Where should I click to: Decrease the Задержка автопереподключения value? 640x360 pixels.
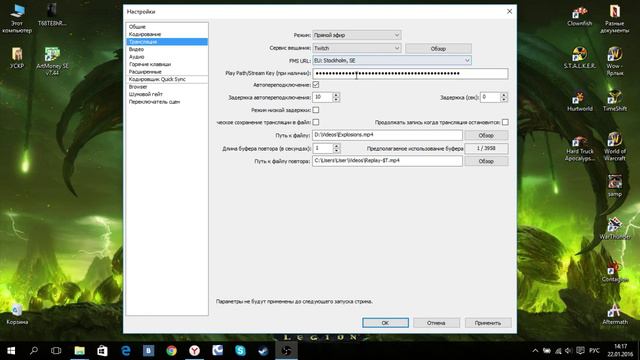336,100
